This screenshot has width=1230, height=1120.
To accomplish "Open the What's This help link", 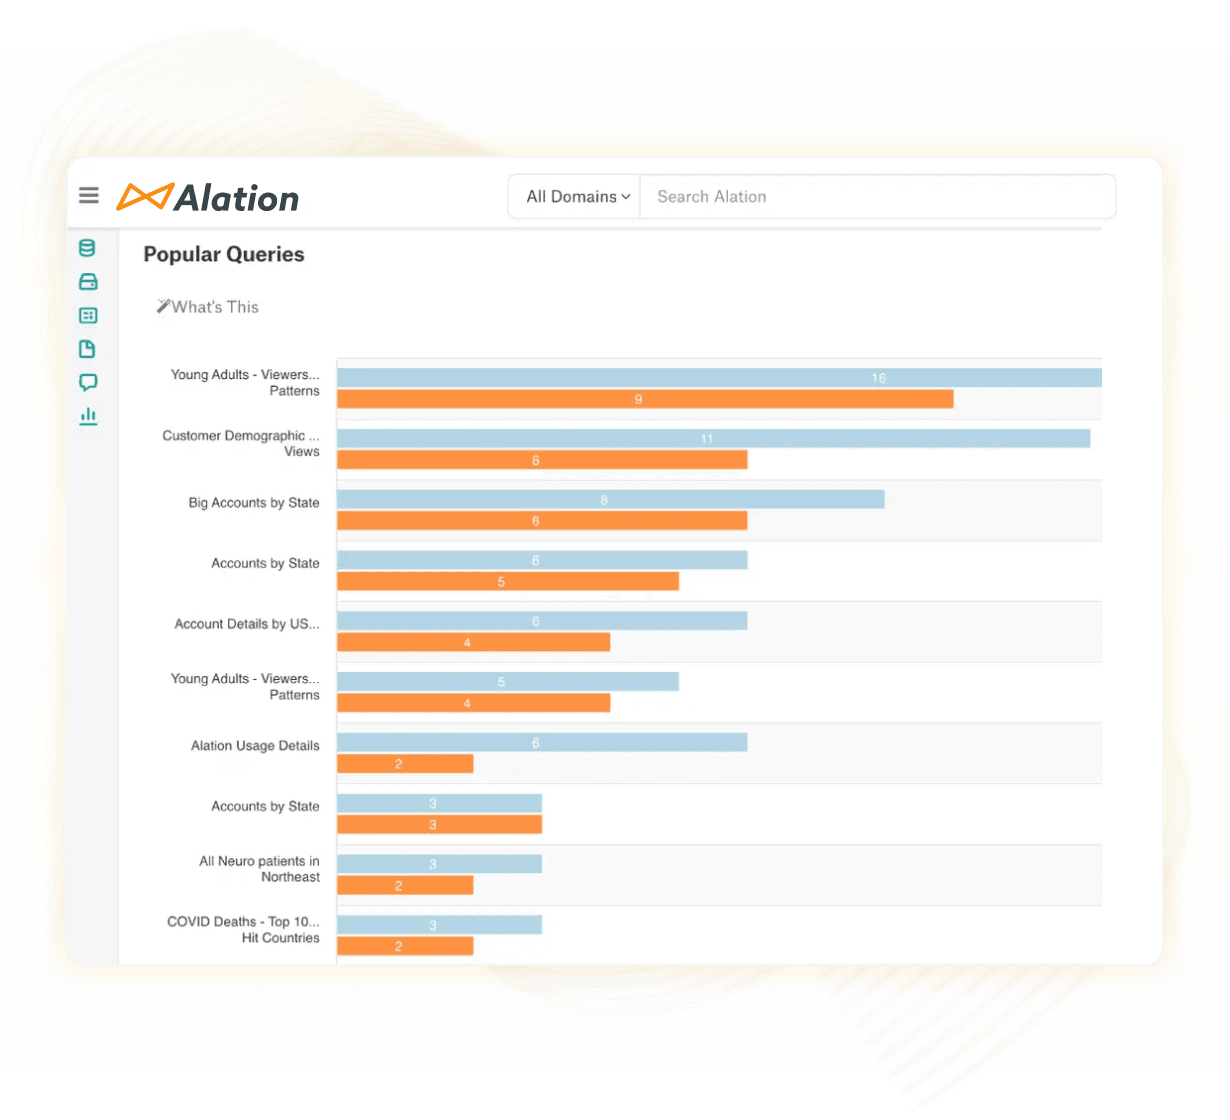I will 214,307.
